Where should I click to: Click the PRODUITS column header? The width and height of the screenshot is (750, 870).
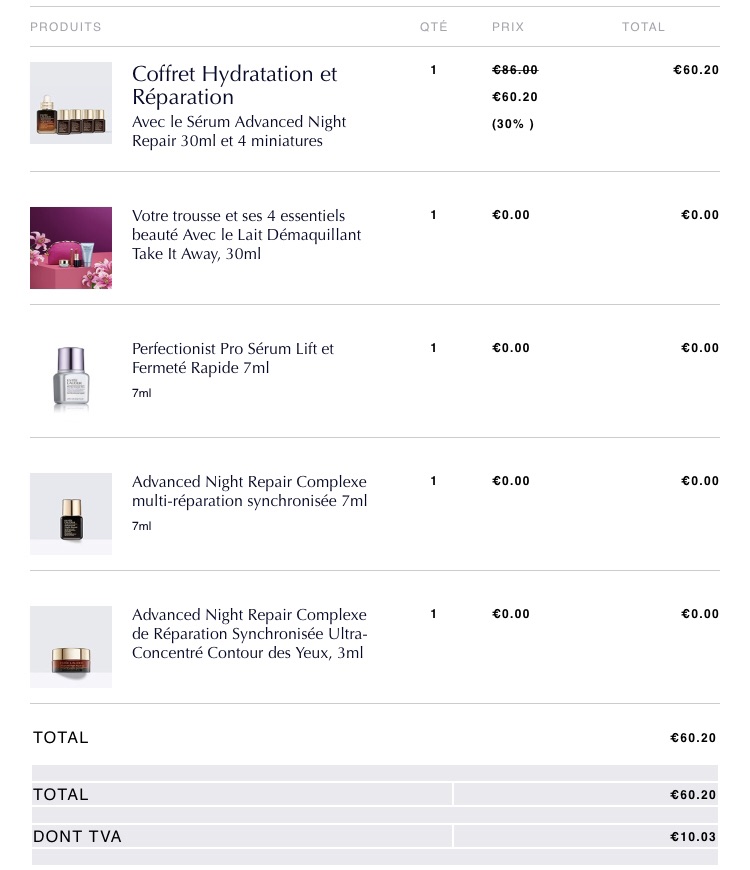pyautogui.click(x=65, y=27)
